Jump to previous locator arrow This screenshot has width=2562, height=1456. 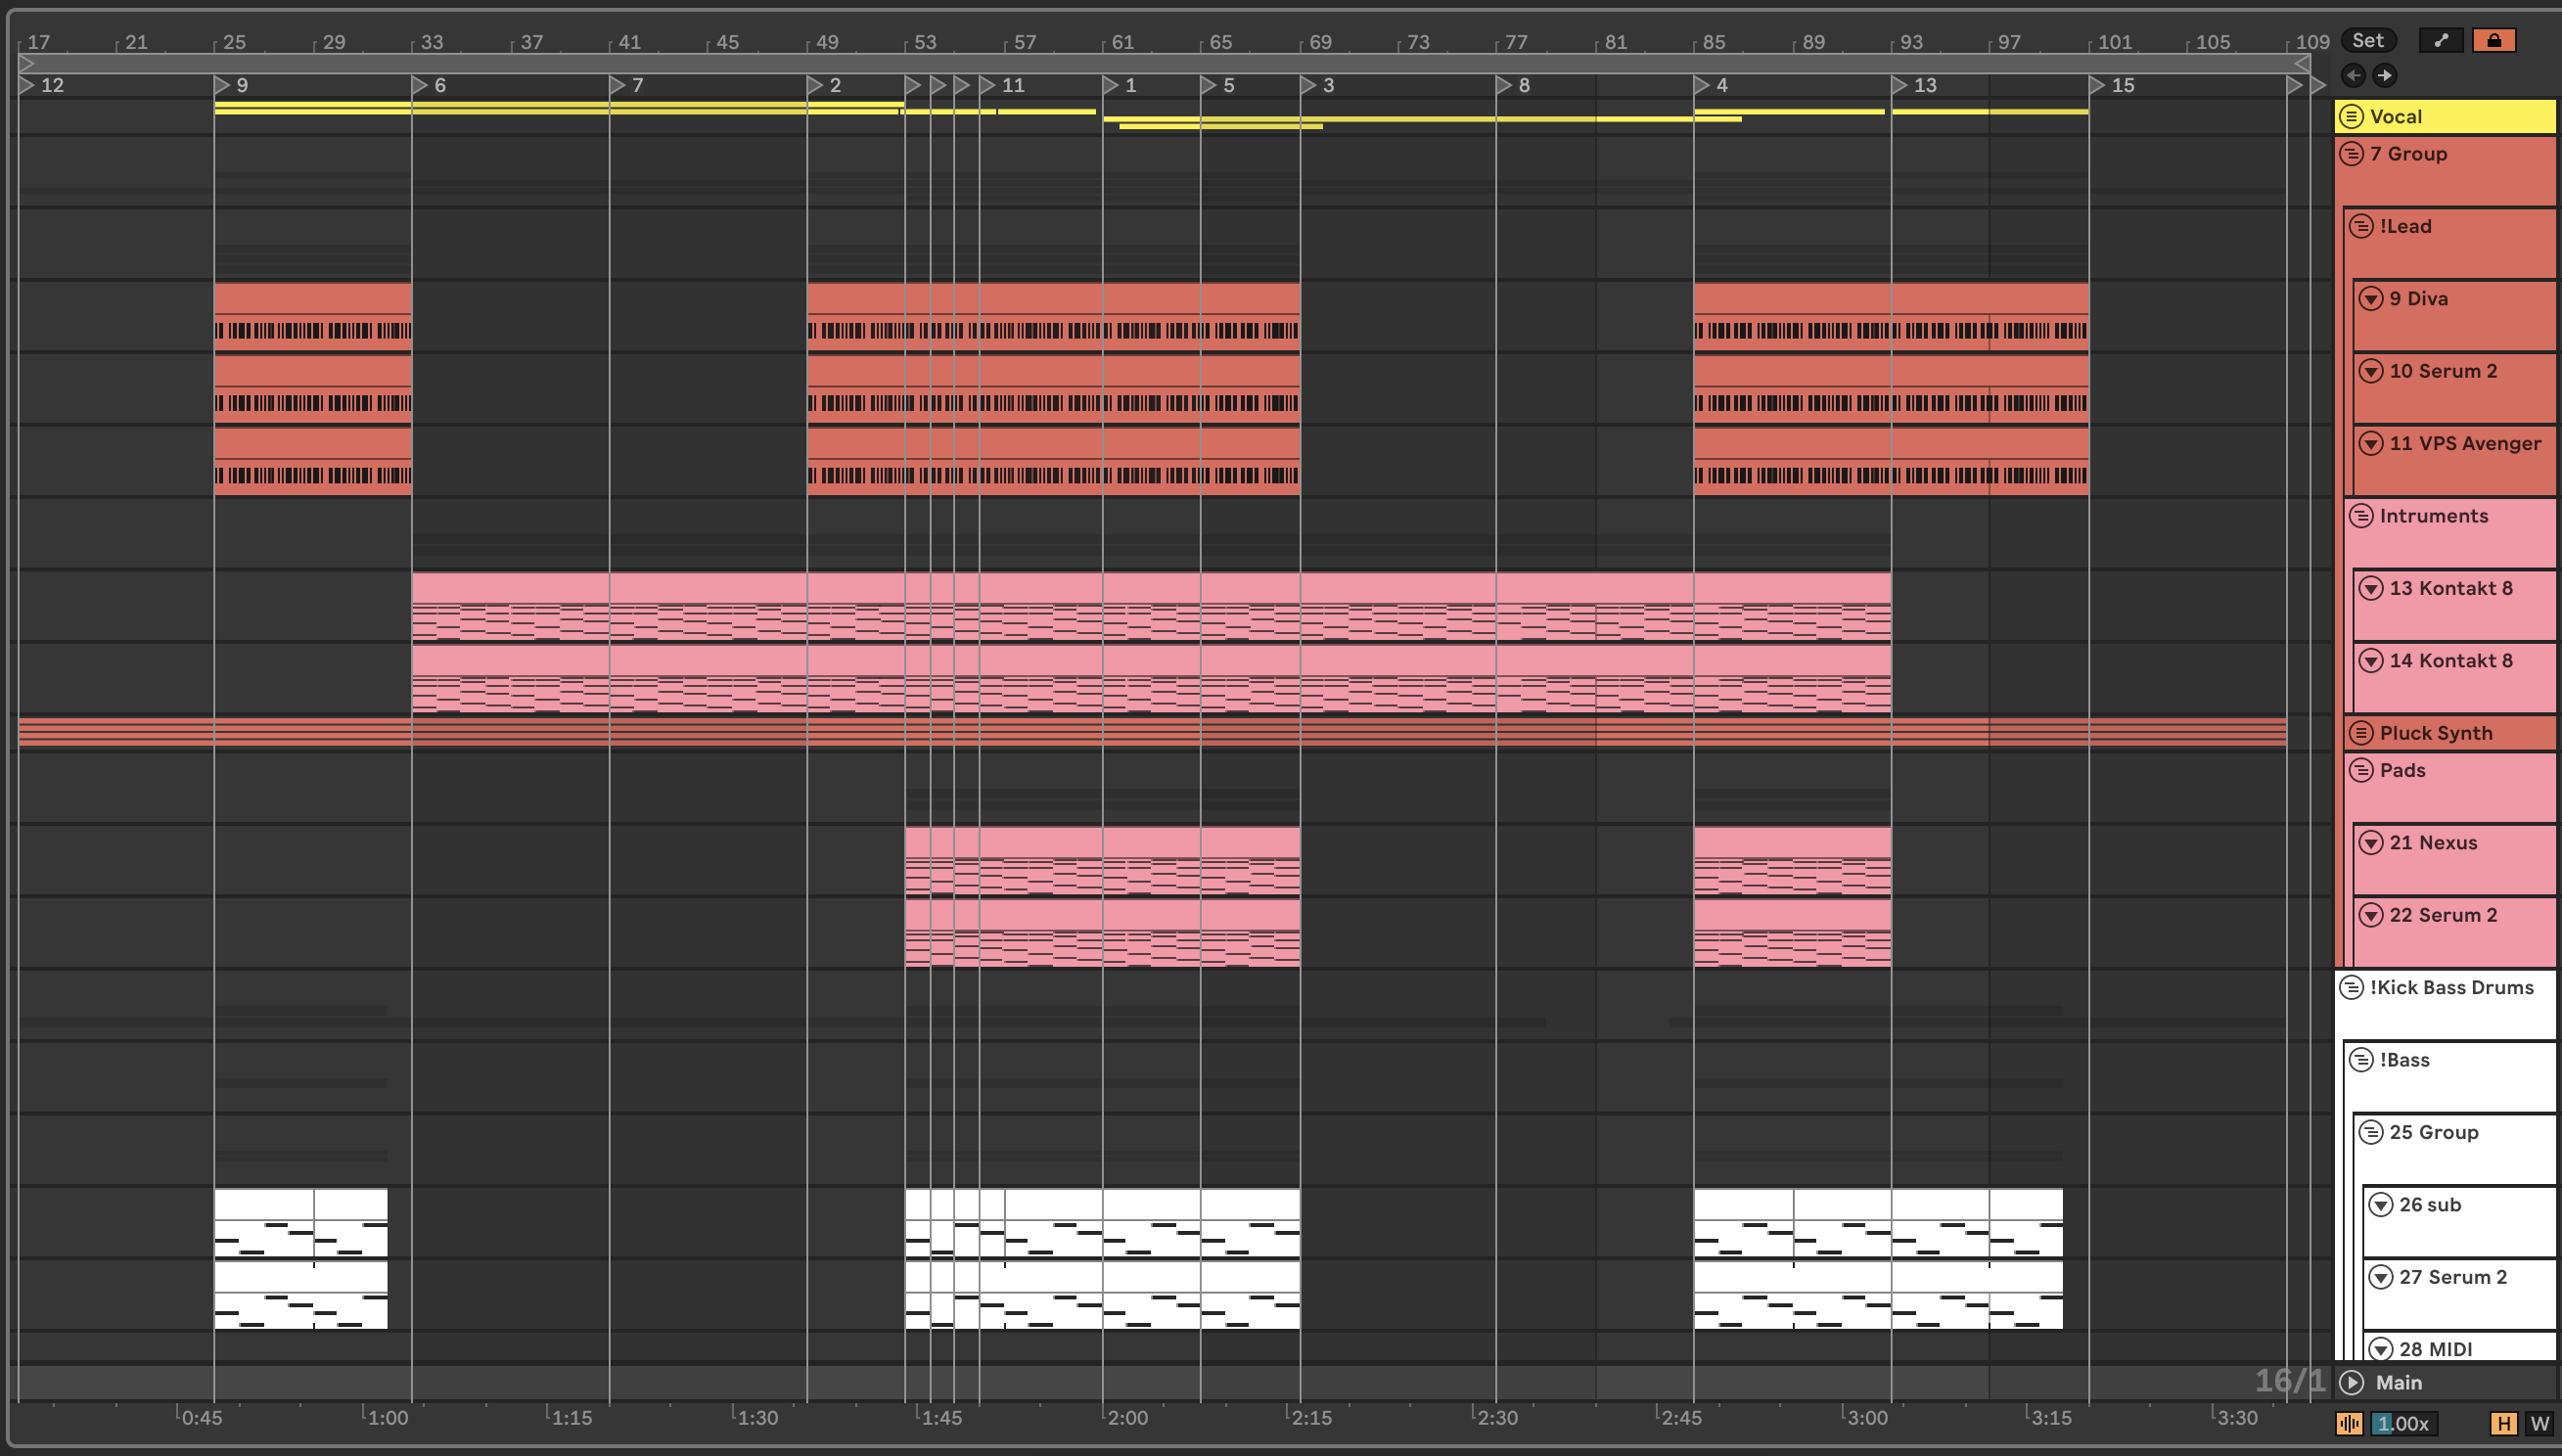2353,75
